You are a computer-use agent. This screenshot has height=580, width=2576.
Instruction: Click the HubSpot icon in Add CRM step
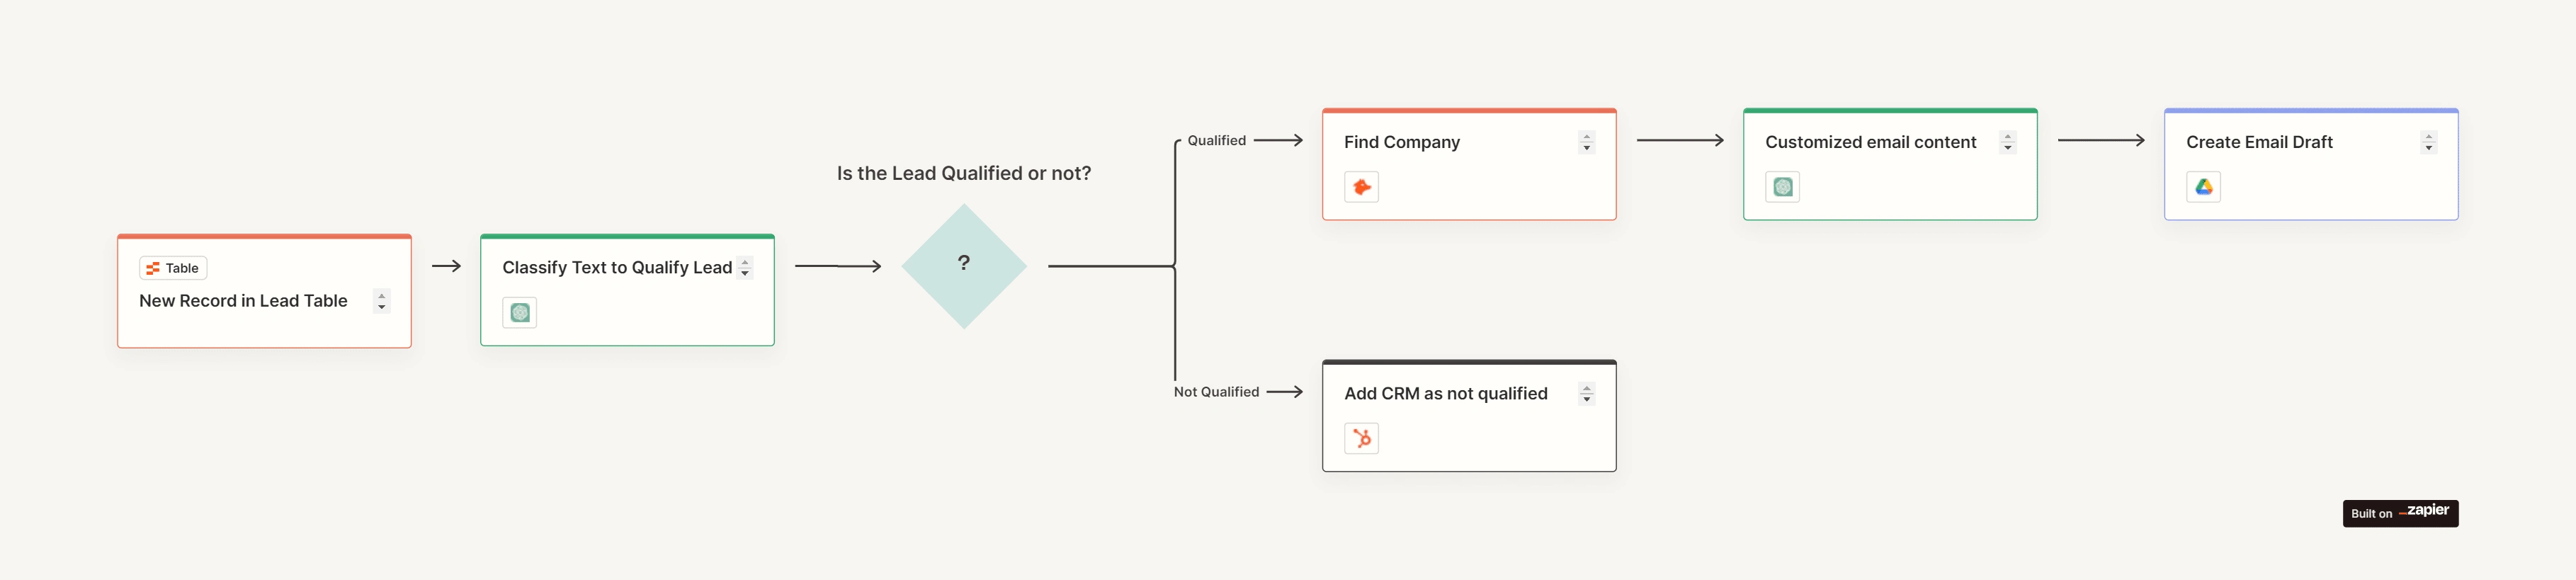[x=1361, y=438]
